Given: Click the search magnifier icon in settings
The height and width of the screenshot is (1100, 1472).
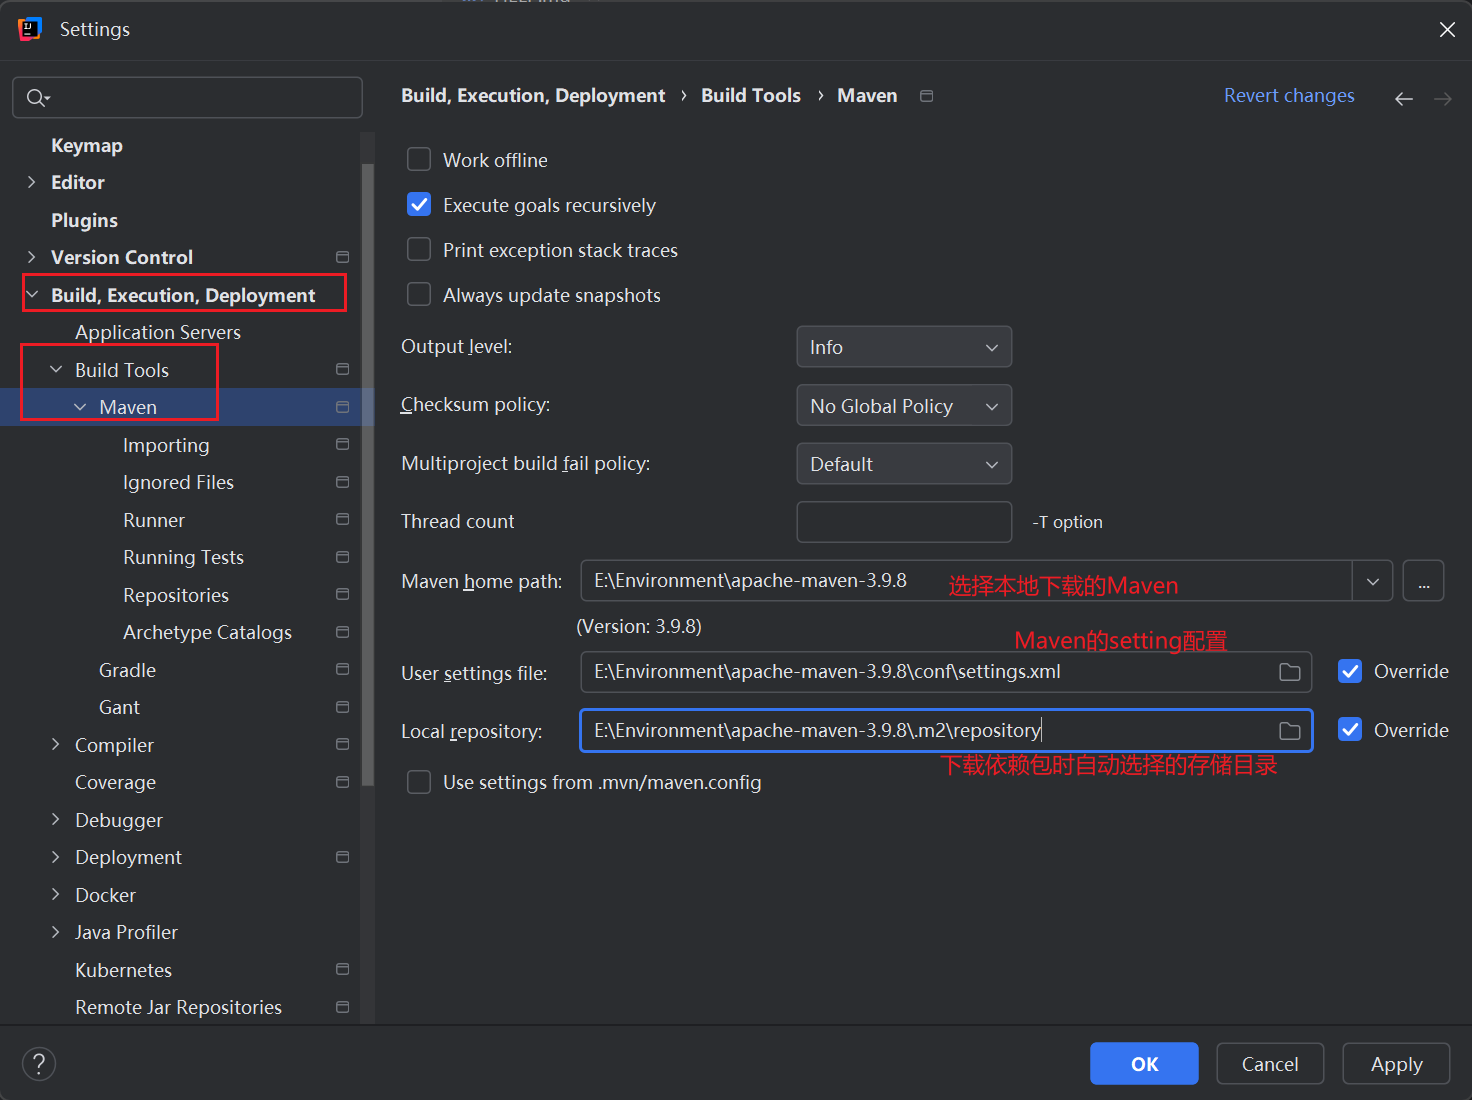Looking at the screenshot, I should 37,98.
